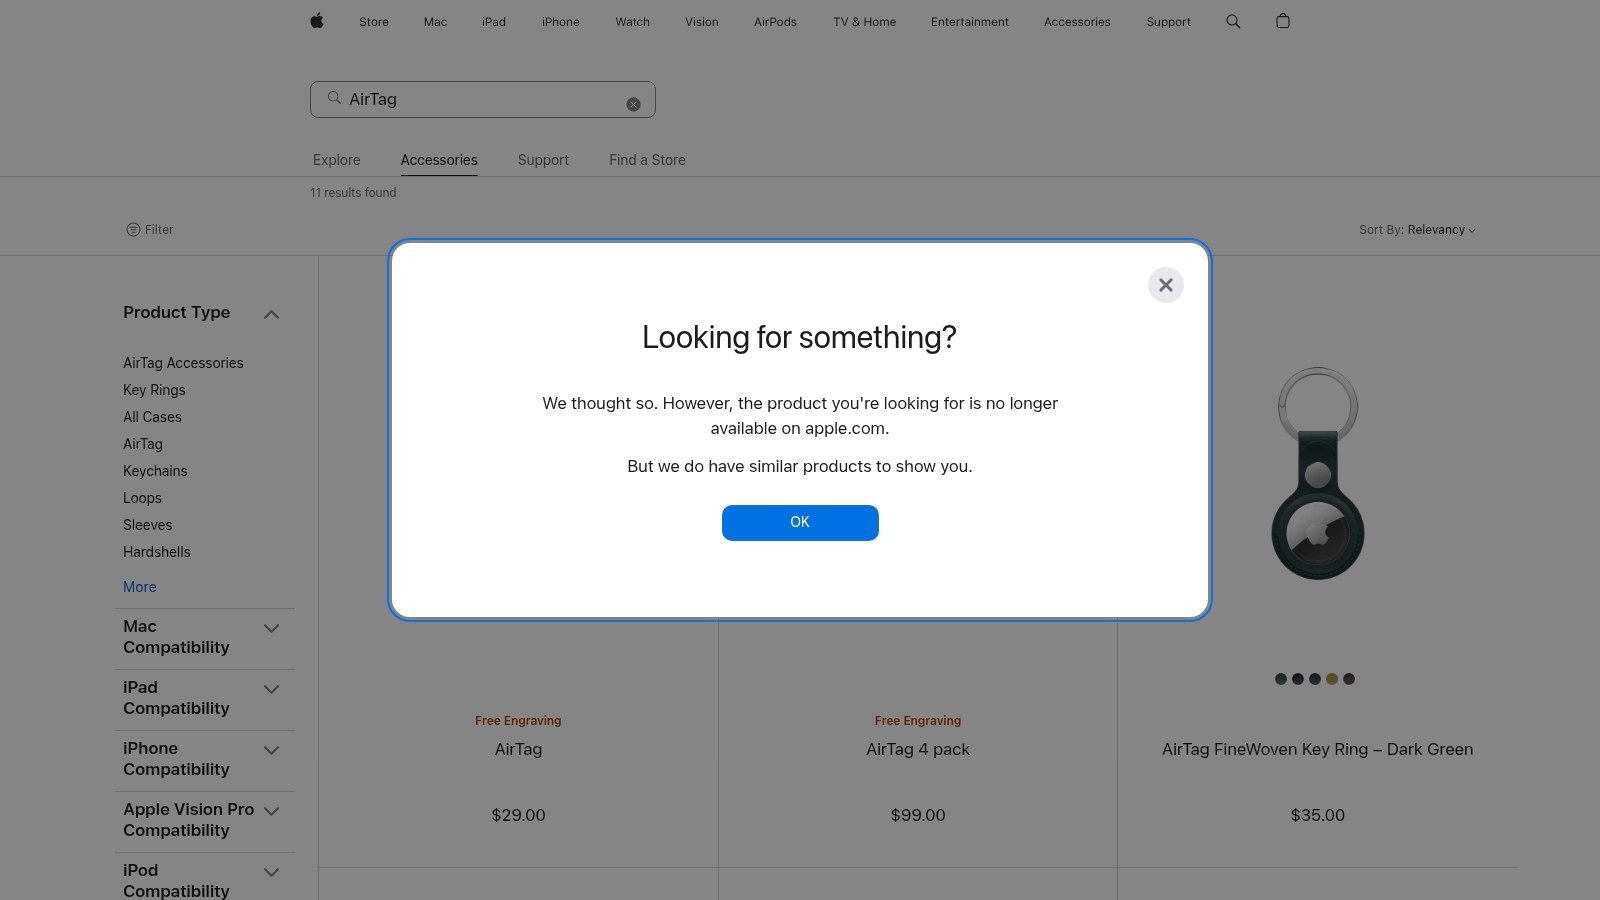The width and height of the screenshot is (1600, 900).
Task: Open the AirTag 4 pack product link
Action: pyautogui.click(x=918, y=749)
